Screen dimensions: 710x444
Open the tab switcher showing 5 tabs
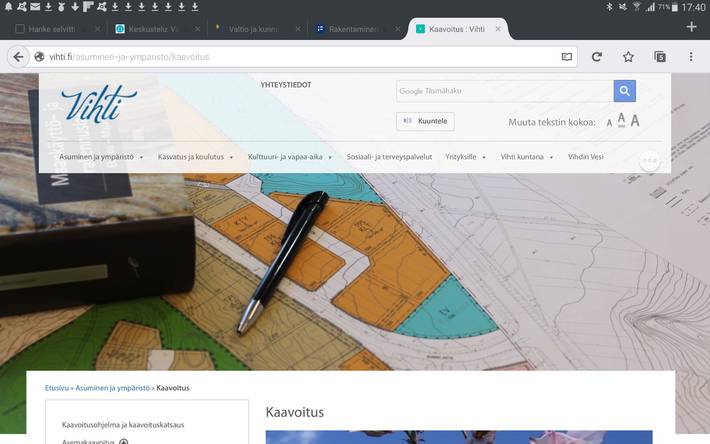[660, 57]
